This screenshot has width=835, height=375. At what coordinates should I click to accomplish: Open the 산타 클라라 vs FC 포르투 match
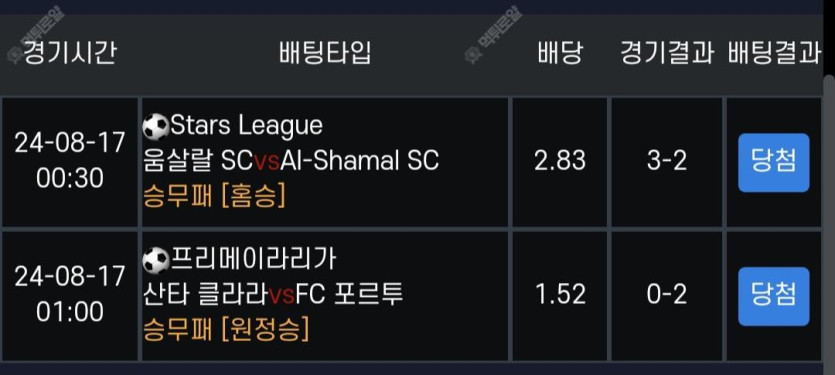coord(273,295)
